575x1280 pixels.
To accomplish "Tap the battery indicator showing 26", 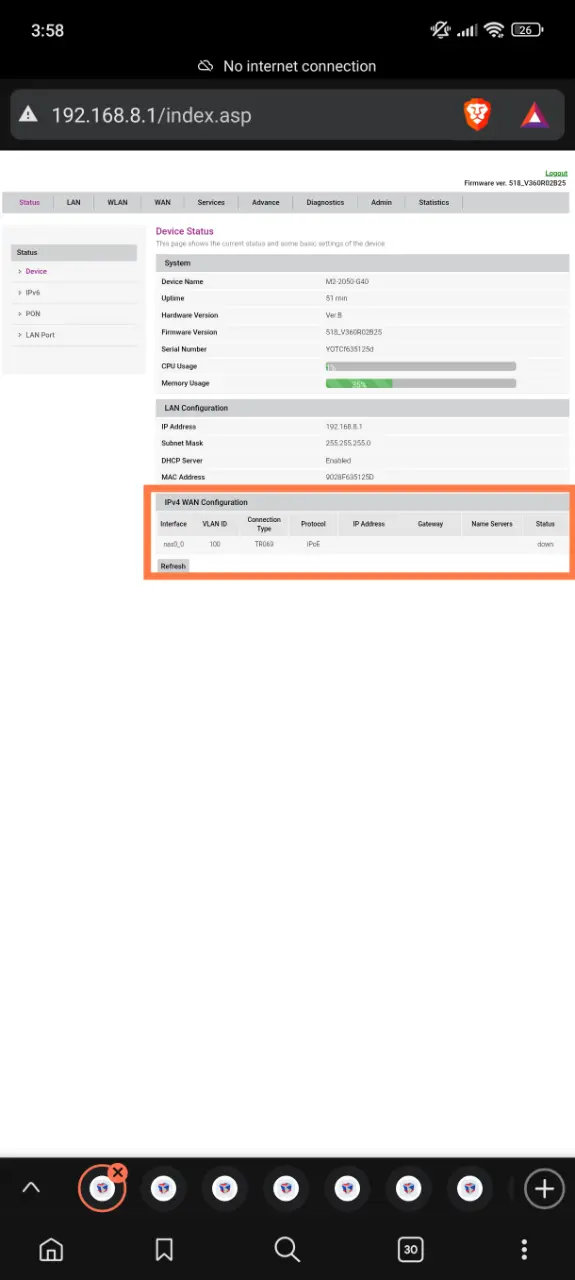I will coord(527,30).
